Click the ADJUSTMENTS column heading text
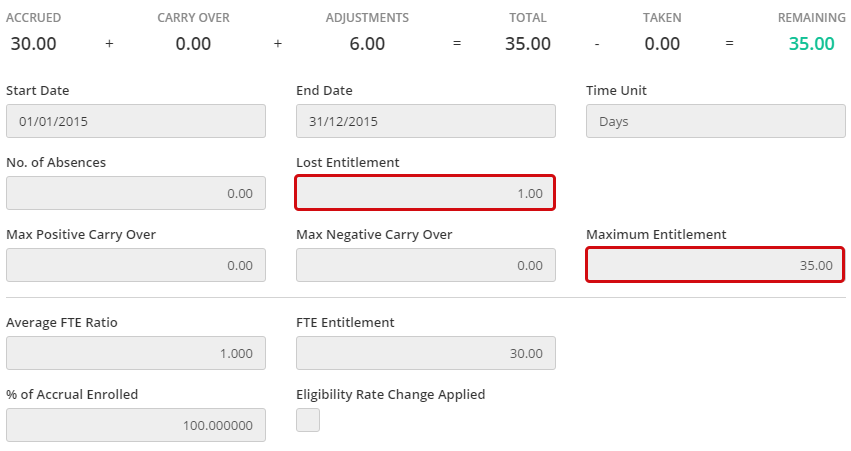 (367, 18)
